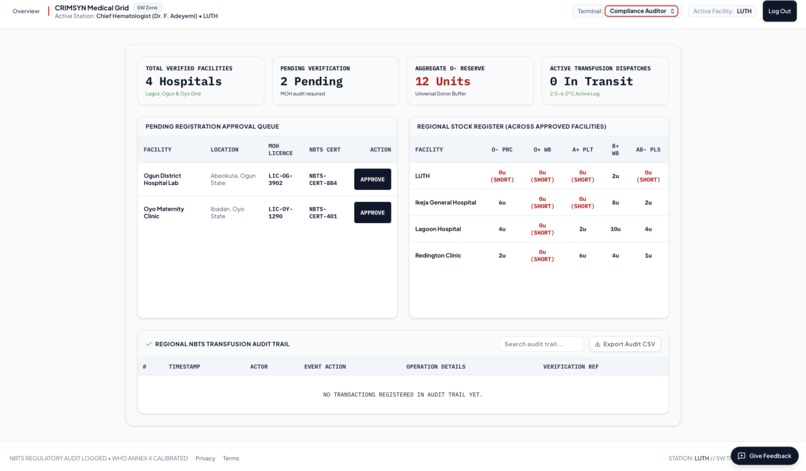Select the Total Verified Facilities card

click(201, 81)
